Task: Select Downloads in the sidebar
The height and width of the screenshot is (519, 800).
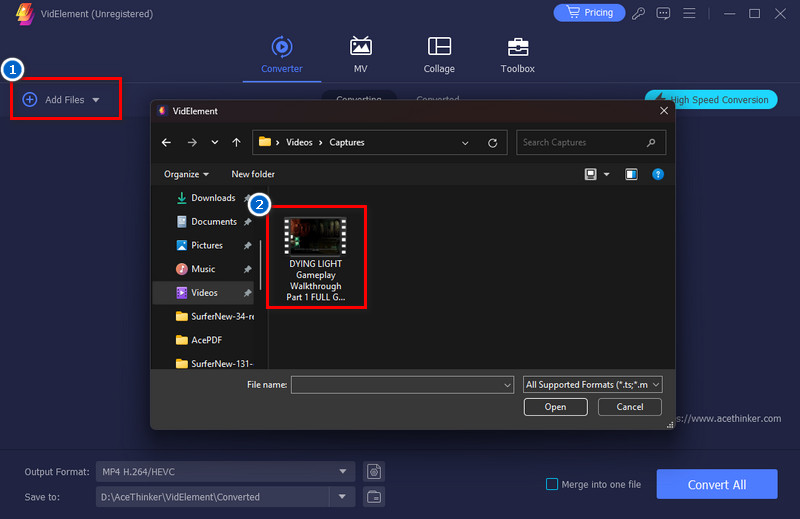Action: click(x=213, y=197)
